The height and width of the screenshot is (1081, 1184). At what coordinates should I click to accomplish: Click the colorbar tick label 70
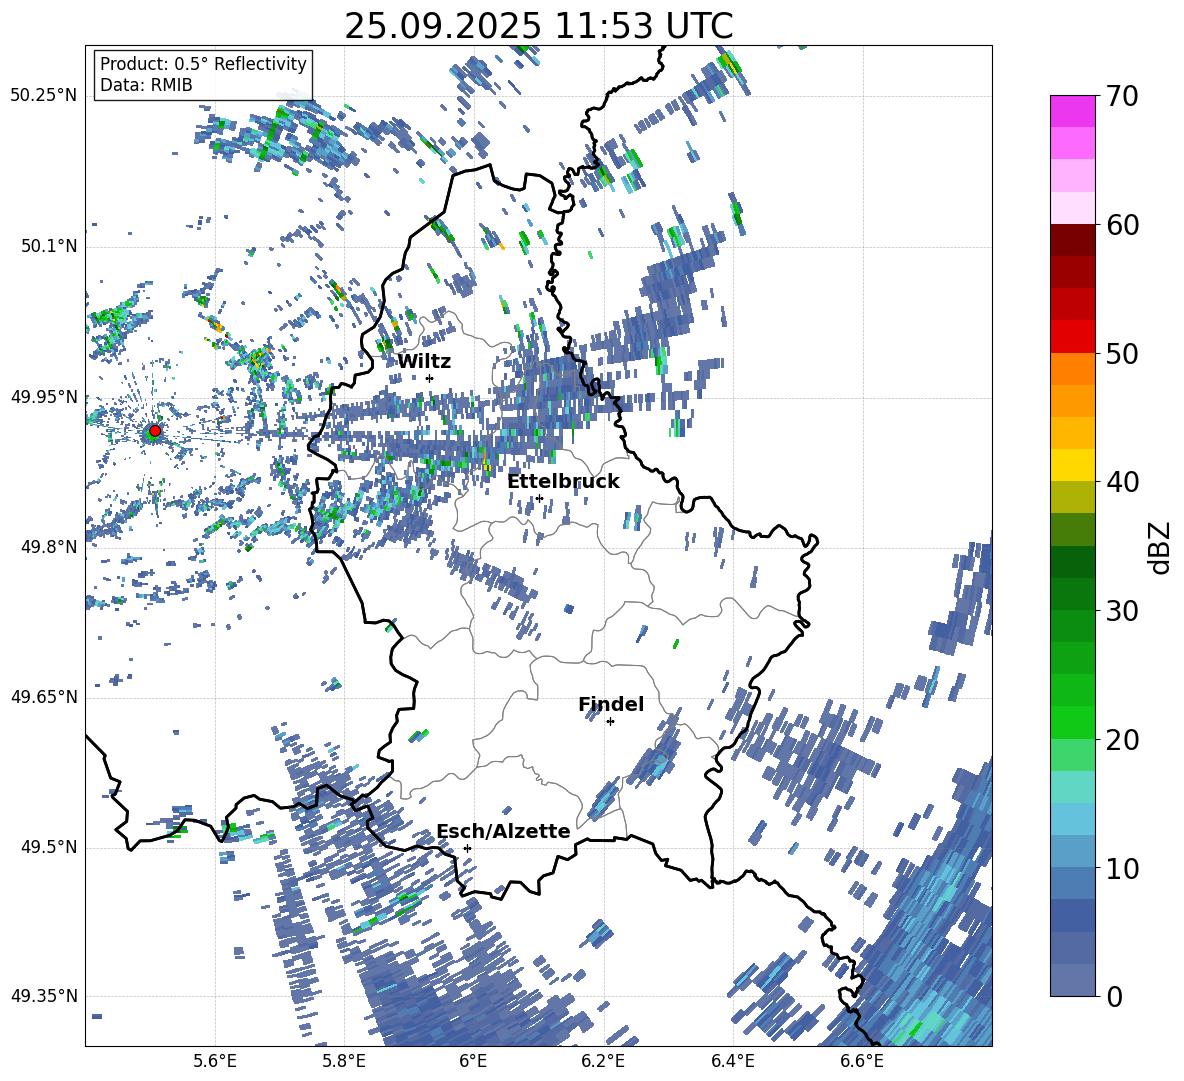1122,96
